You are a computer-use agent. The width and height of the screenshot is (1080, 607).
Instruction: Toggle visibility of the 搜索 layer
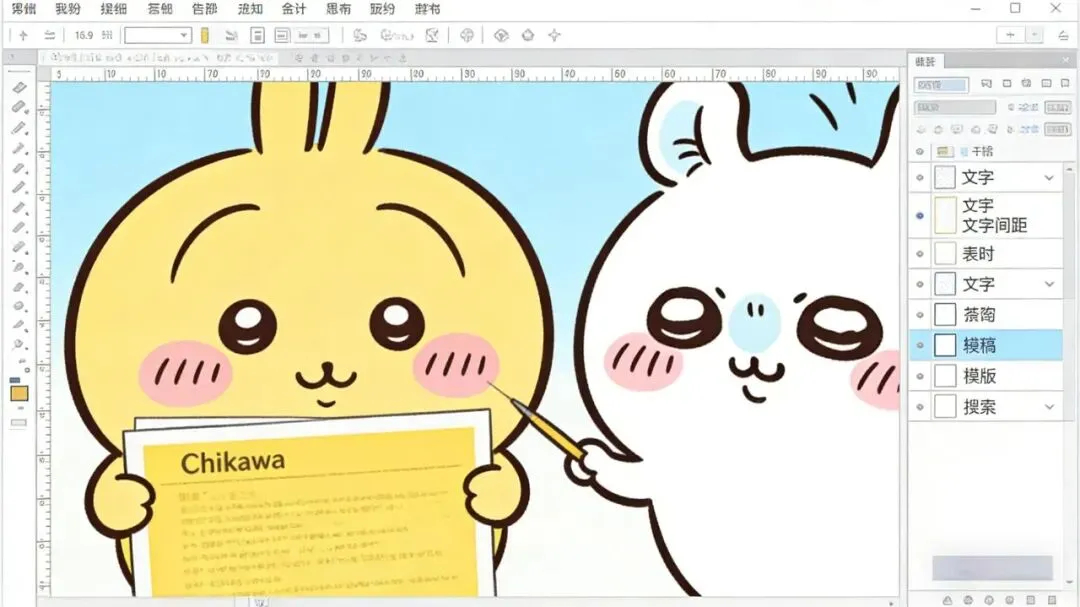click(920, 407)
